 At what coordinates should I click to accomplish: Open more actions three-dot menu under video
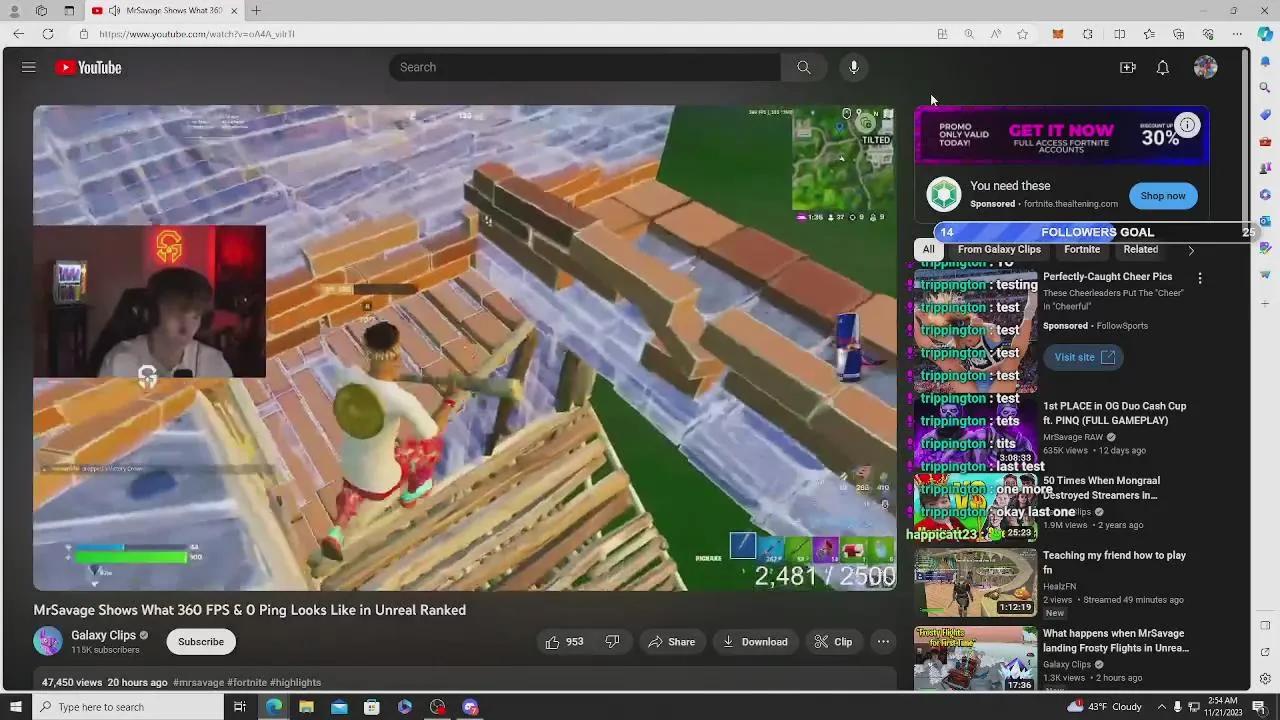tap(883, 642)
